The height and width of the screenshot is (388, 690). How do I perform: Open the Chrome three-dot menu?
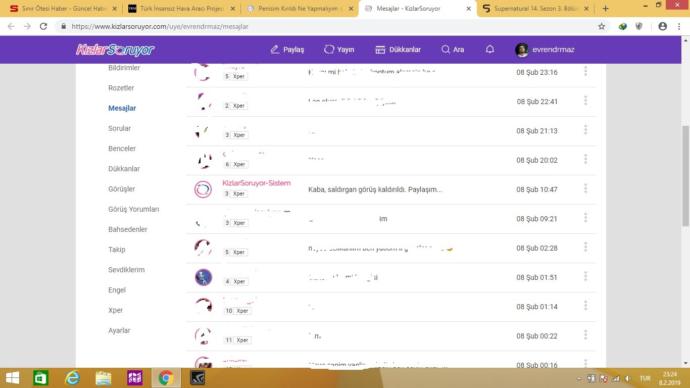(x=679, y=26)
